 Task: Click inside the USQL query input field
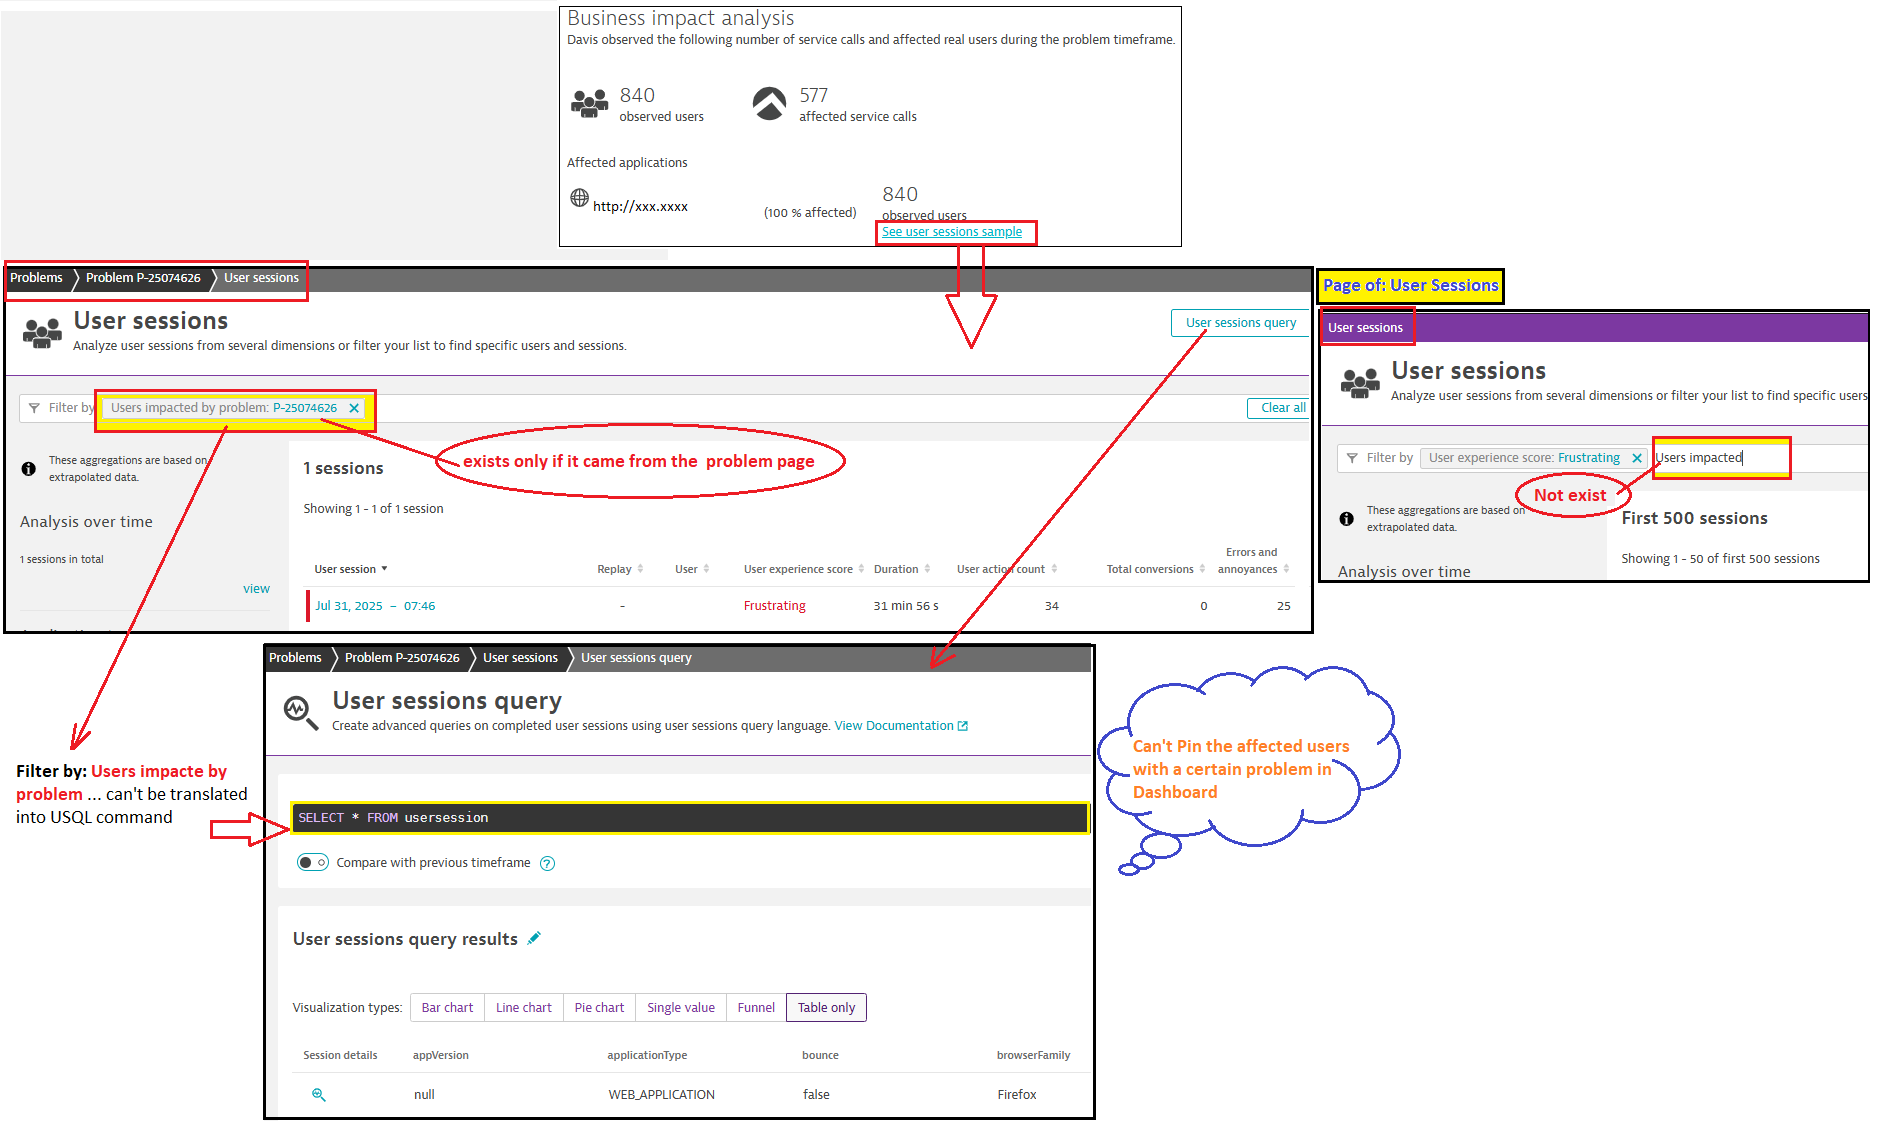click(x=690, y=817)
